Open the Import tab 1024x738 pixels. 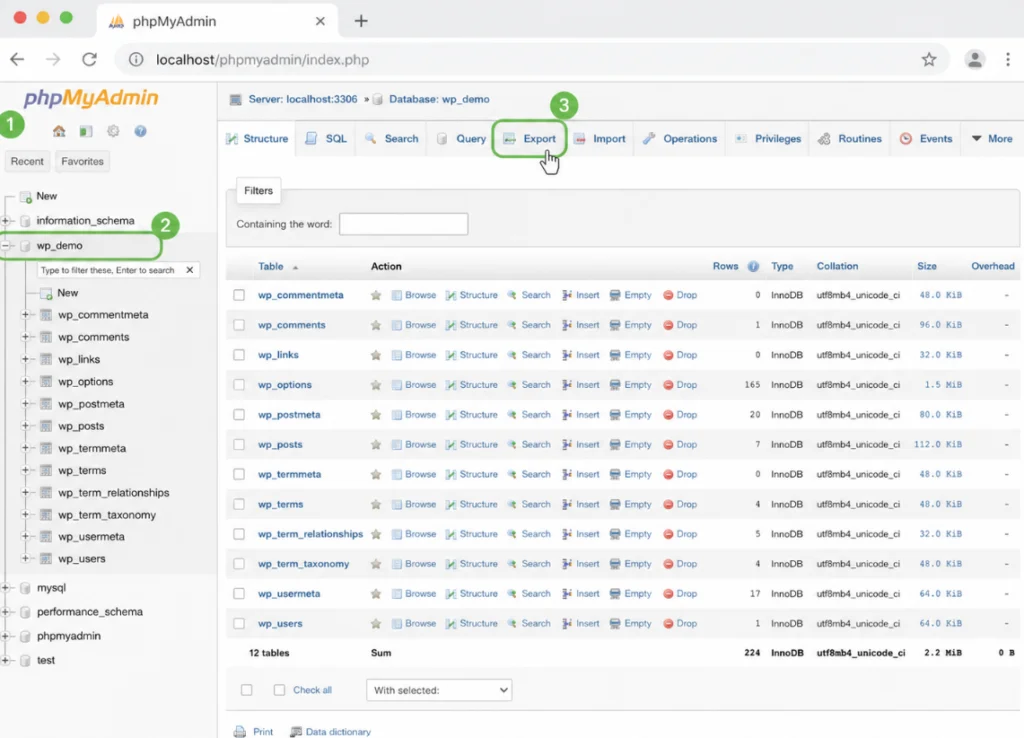[600, 138]
